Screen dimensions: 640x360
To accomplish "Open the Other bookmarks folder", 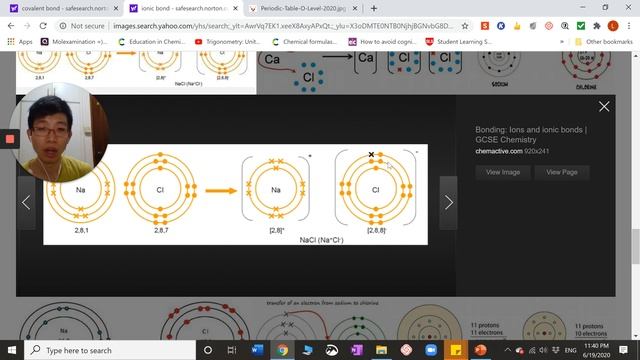I will pyautogui.click(x=604, y=42).
